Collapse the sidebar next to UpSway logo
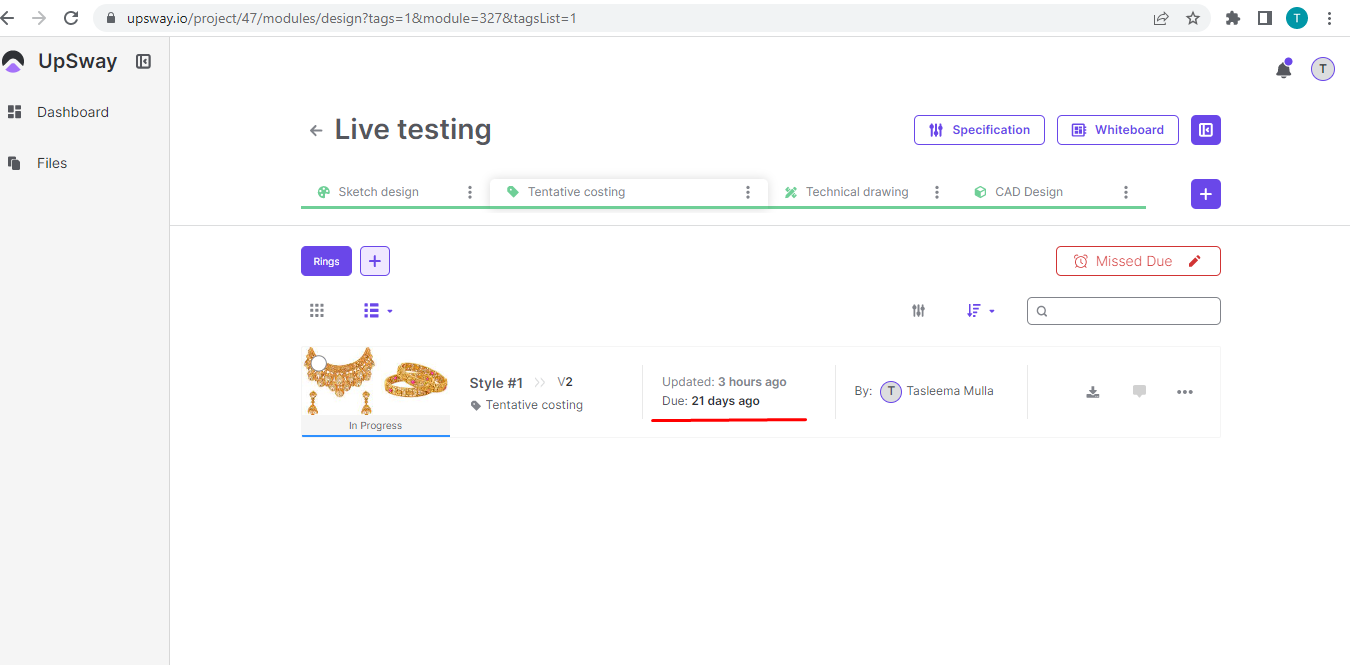Screen dimensions: 1350x665 click(143, 62)
